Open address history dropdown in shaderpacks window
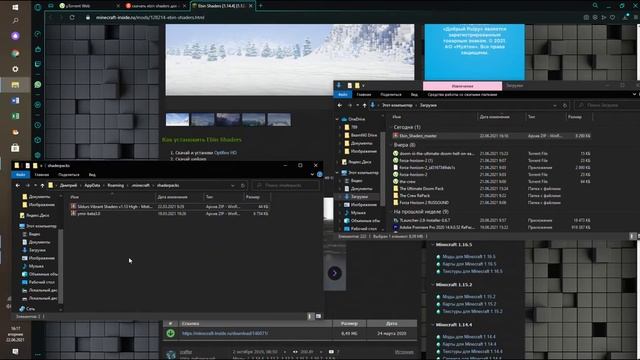The image size is (640, 360). [233, 185]
